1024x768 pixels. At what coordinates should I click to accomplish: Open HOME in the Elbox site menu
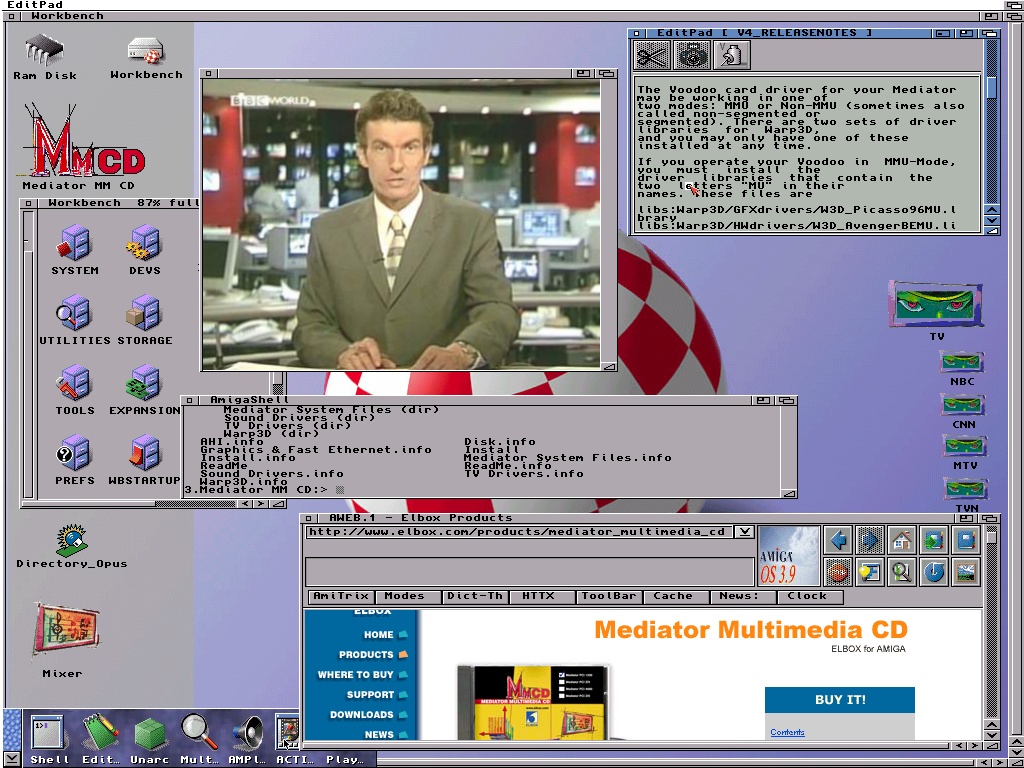379,635
